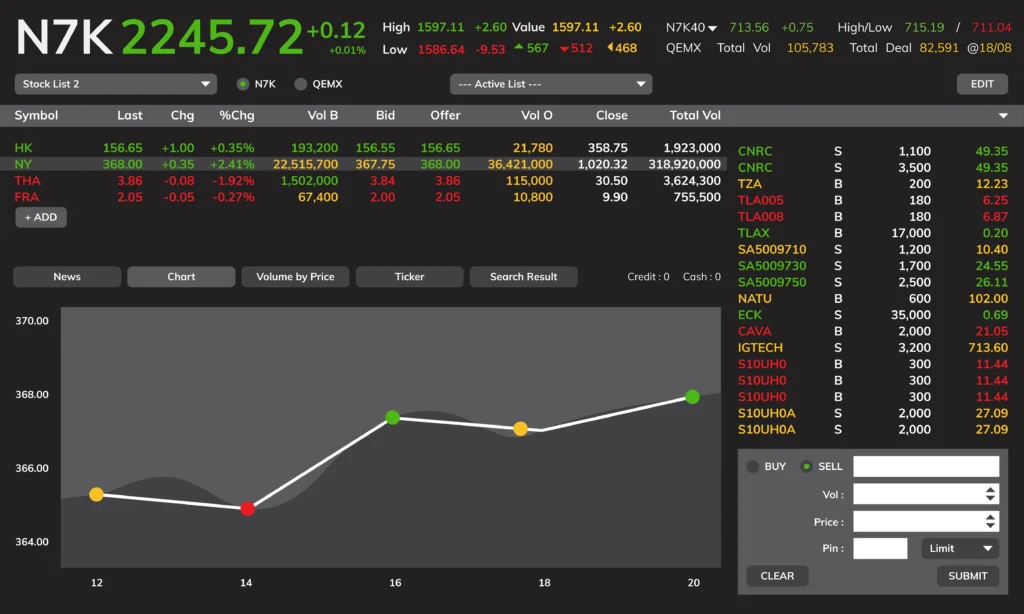Click the red down-arrow decliners indicator
Image resolution: width=1024 pixels, height=614 pixels.
point(565,49)
